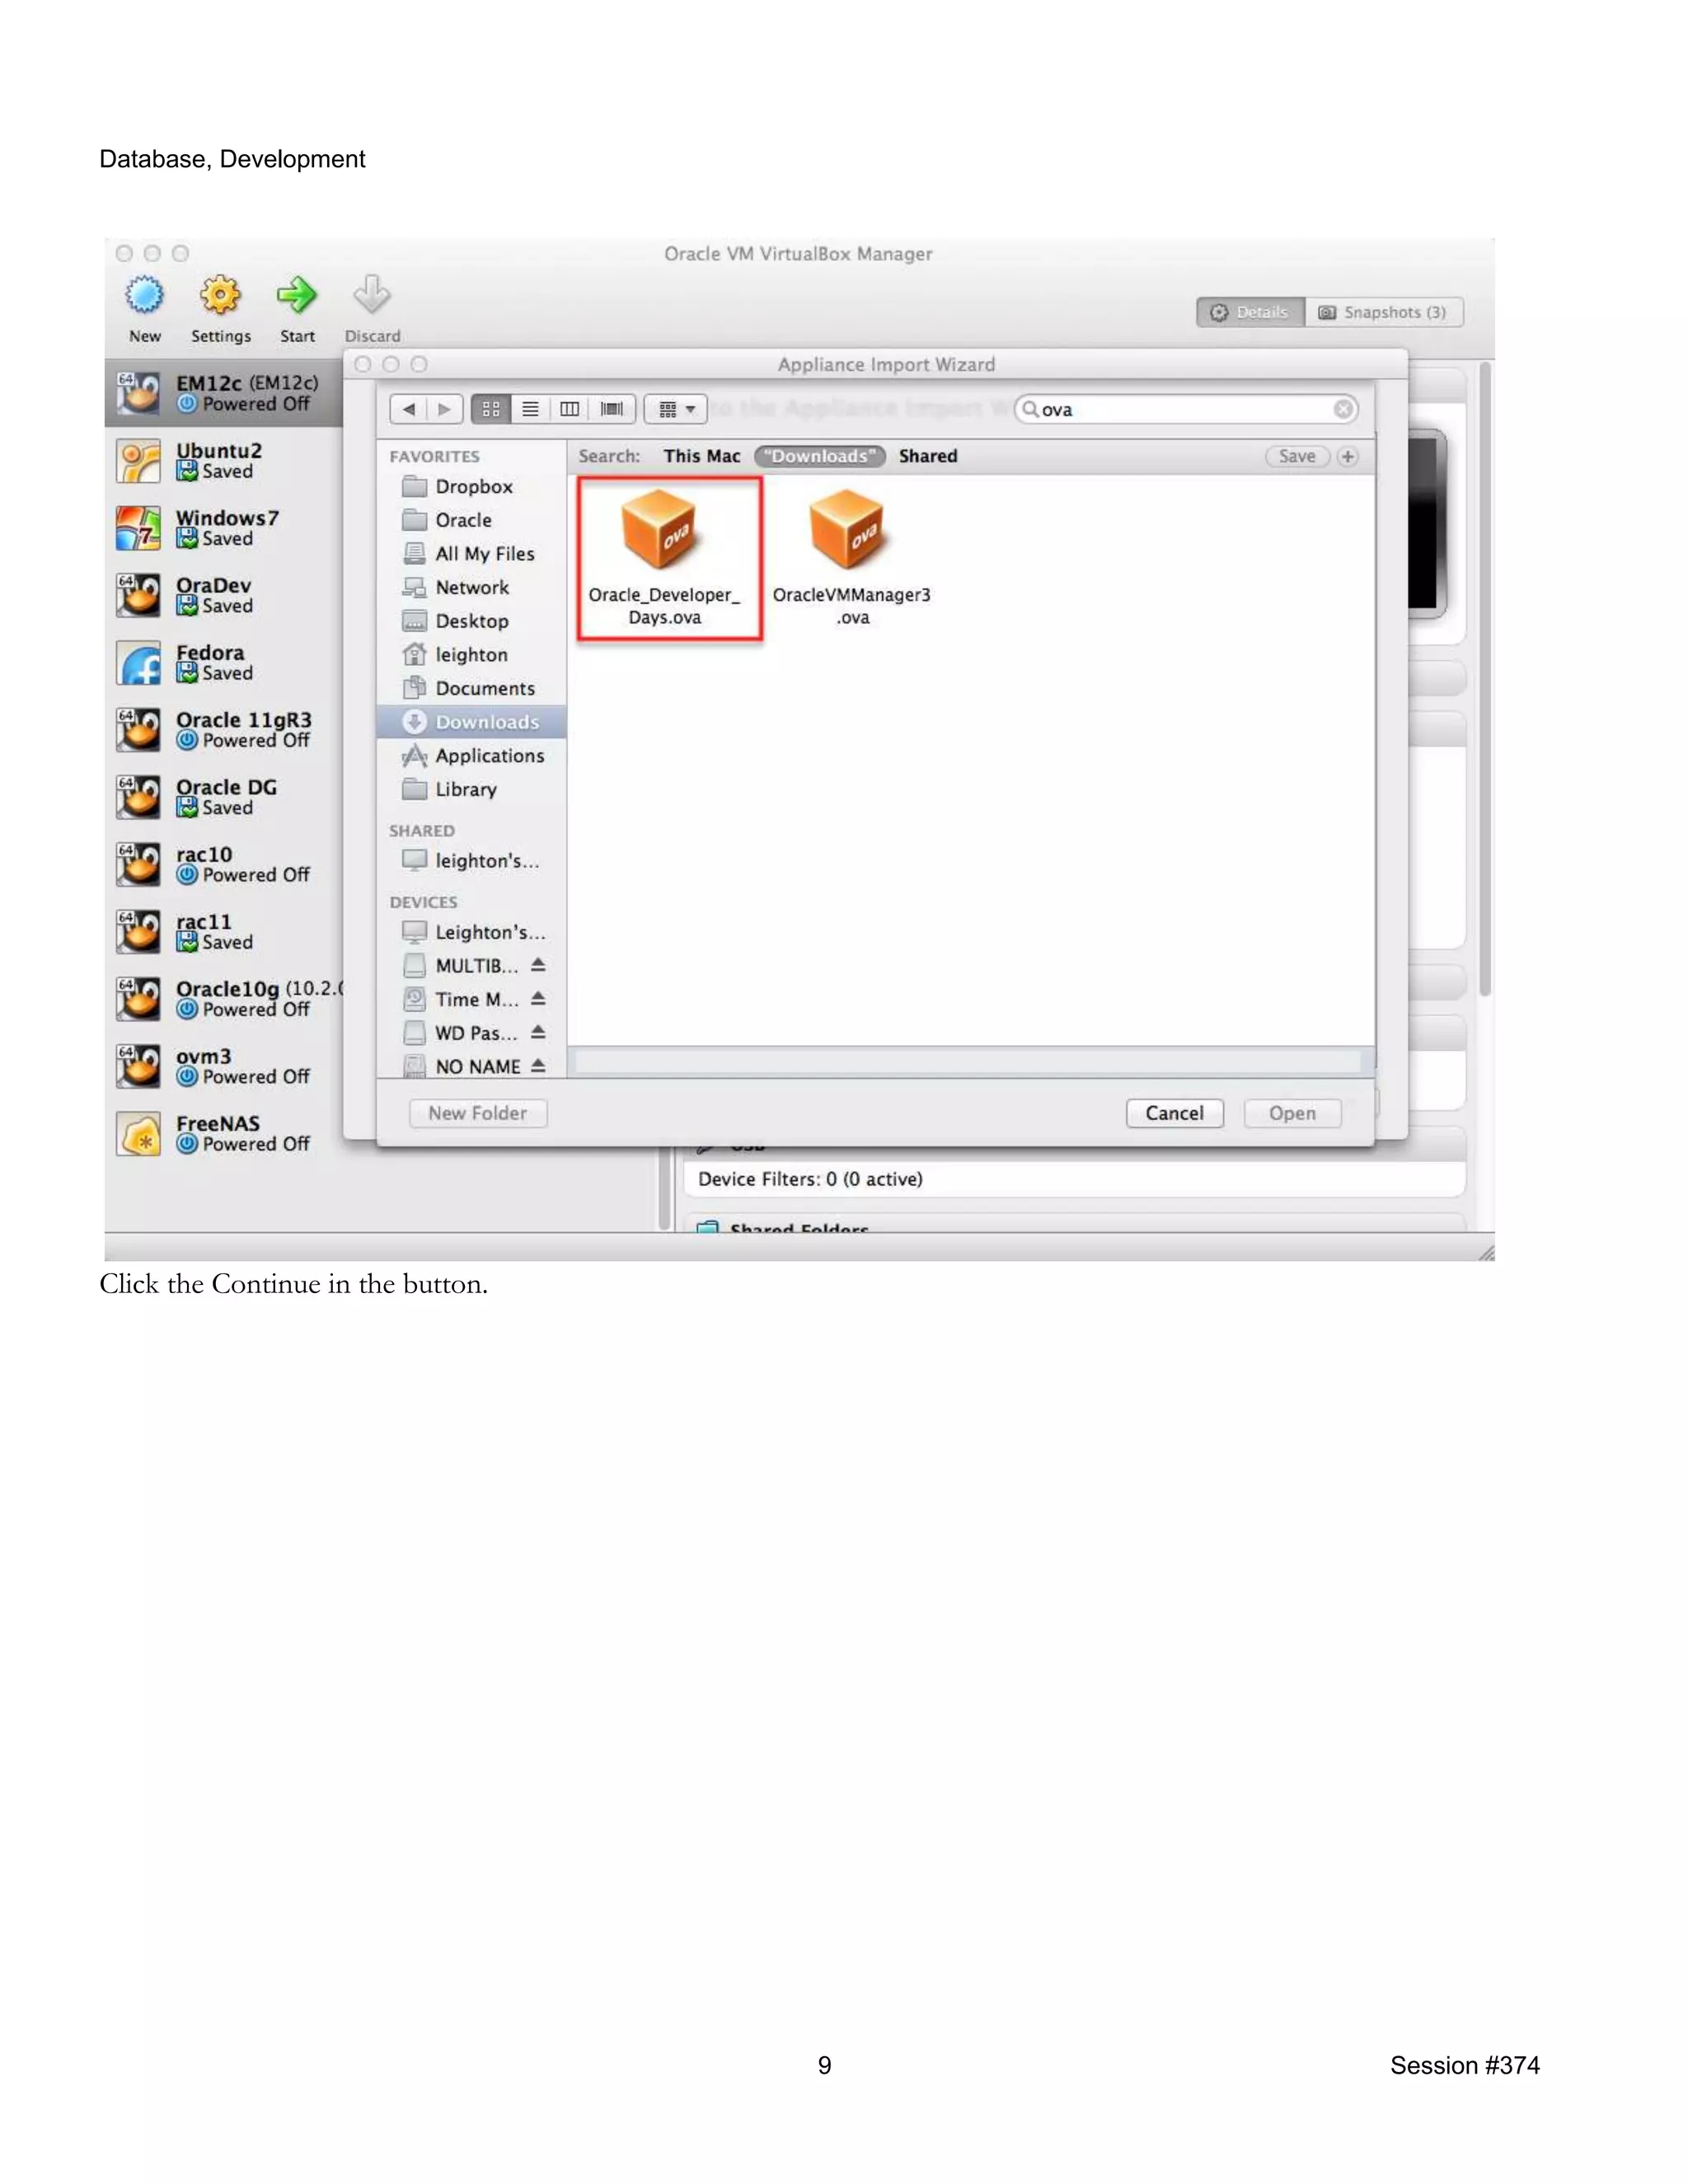Screen dimensions: 1688x2184
Task: Clear the ova search text
Action: click(x=1343, y=409)
